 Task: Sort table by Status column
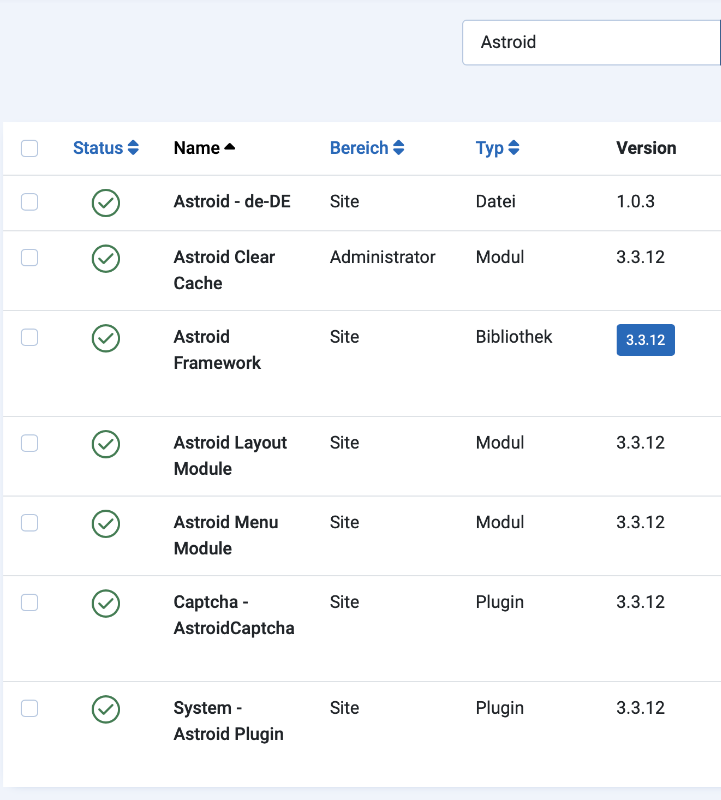click(105, 148)
